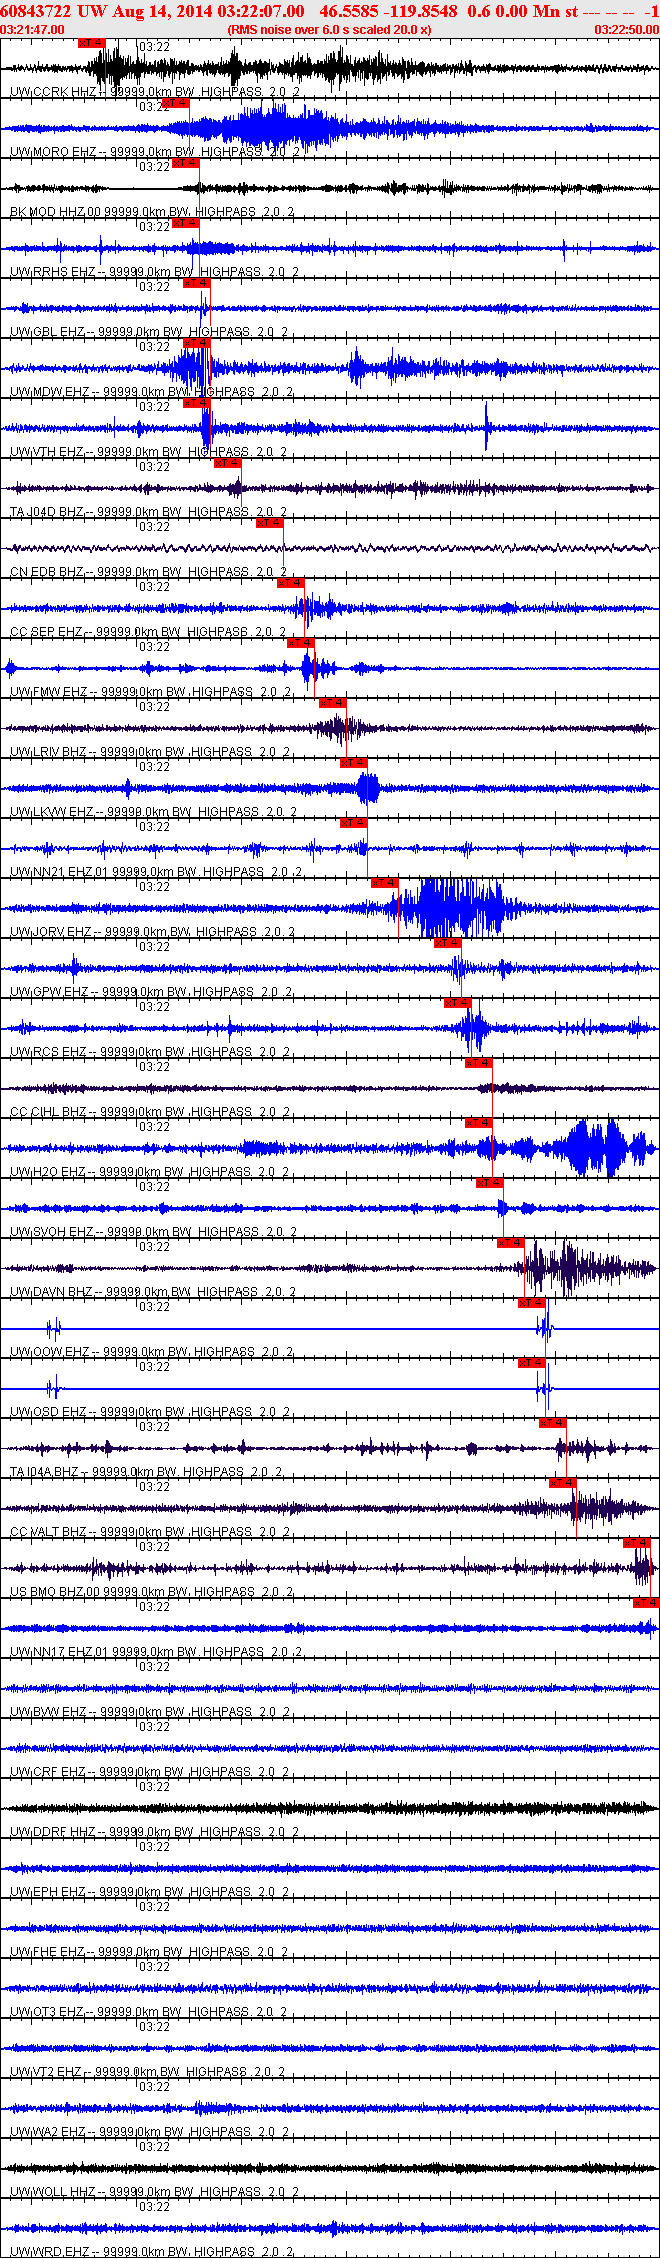Select the UW CRF EHZ station label
The height and width of the screenshot is (2258, 660).
pos(150,1772)
